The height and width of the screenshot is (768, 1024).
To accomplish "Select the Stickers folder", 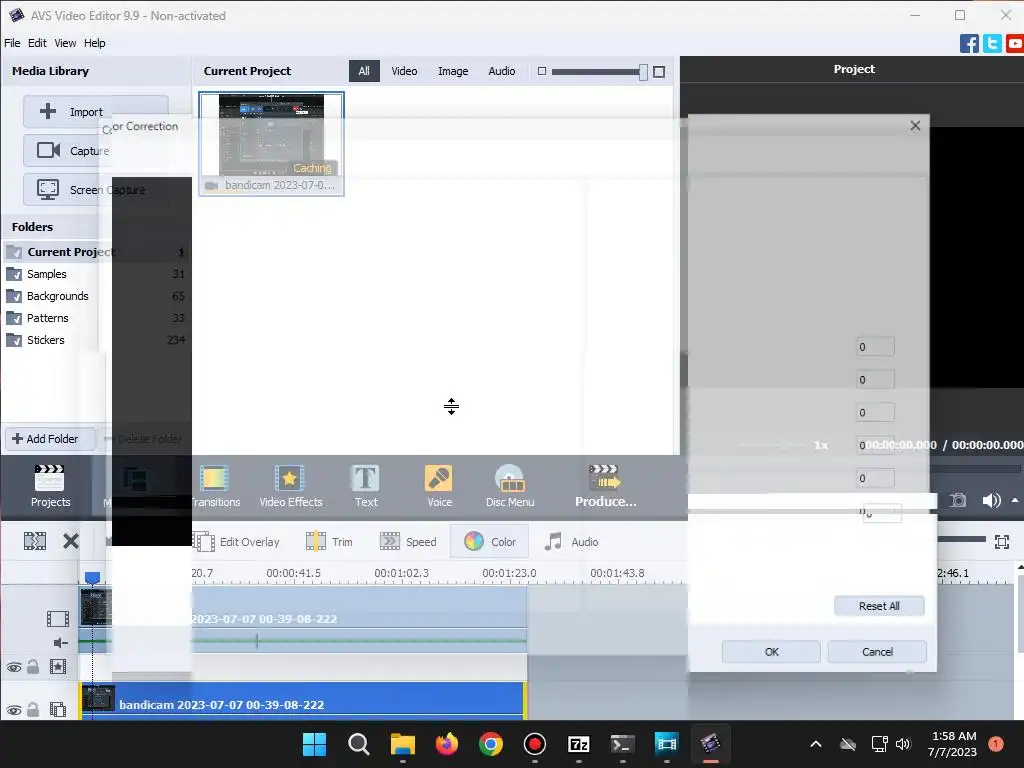I will point(96,340).
